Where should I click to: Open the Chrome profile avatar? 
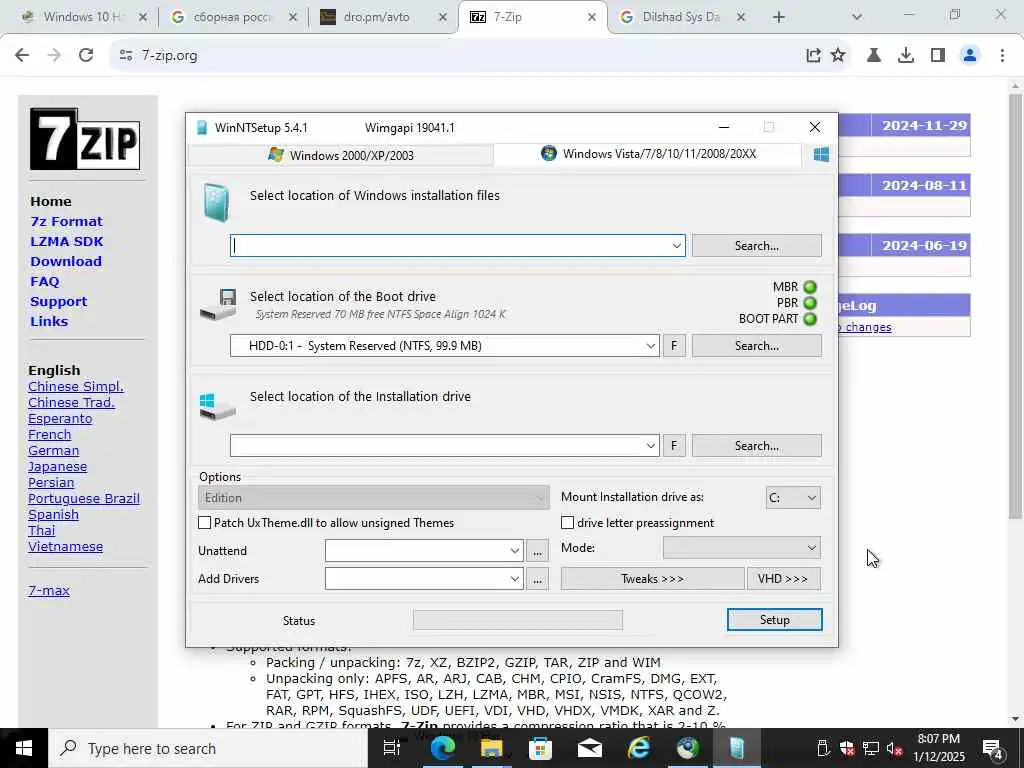(970, 56)
